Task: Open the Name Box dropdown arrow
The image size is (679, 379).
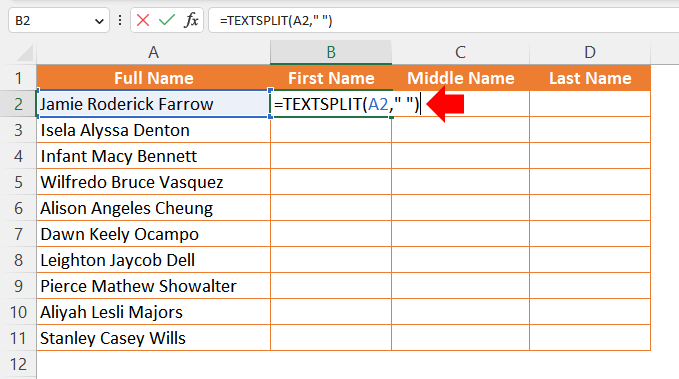Action: pos(99,21)
